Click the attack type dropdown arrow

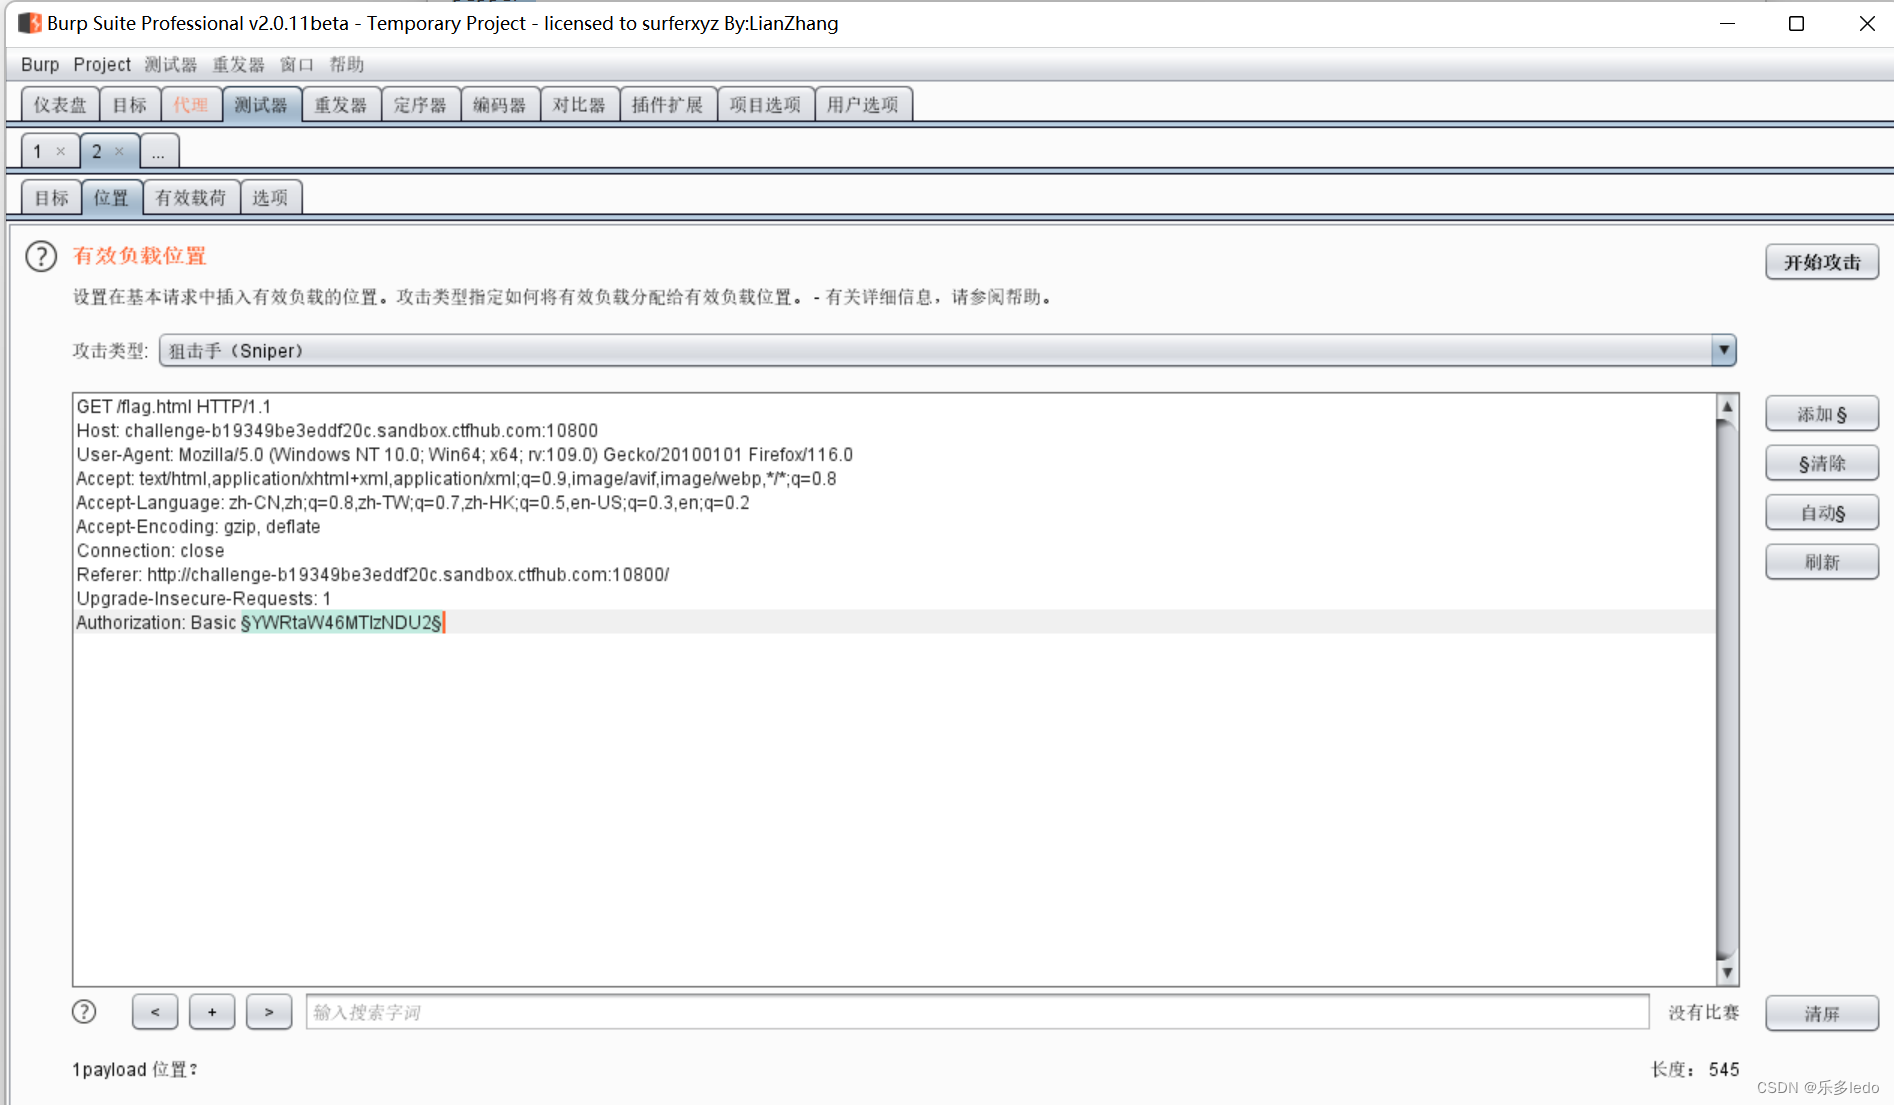1723,351
